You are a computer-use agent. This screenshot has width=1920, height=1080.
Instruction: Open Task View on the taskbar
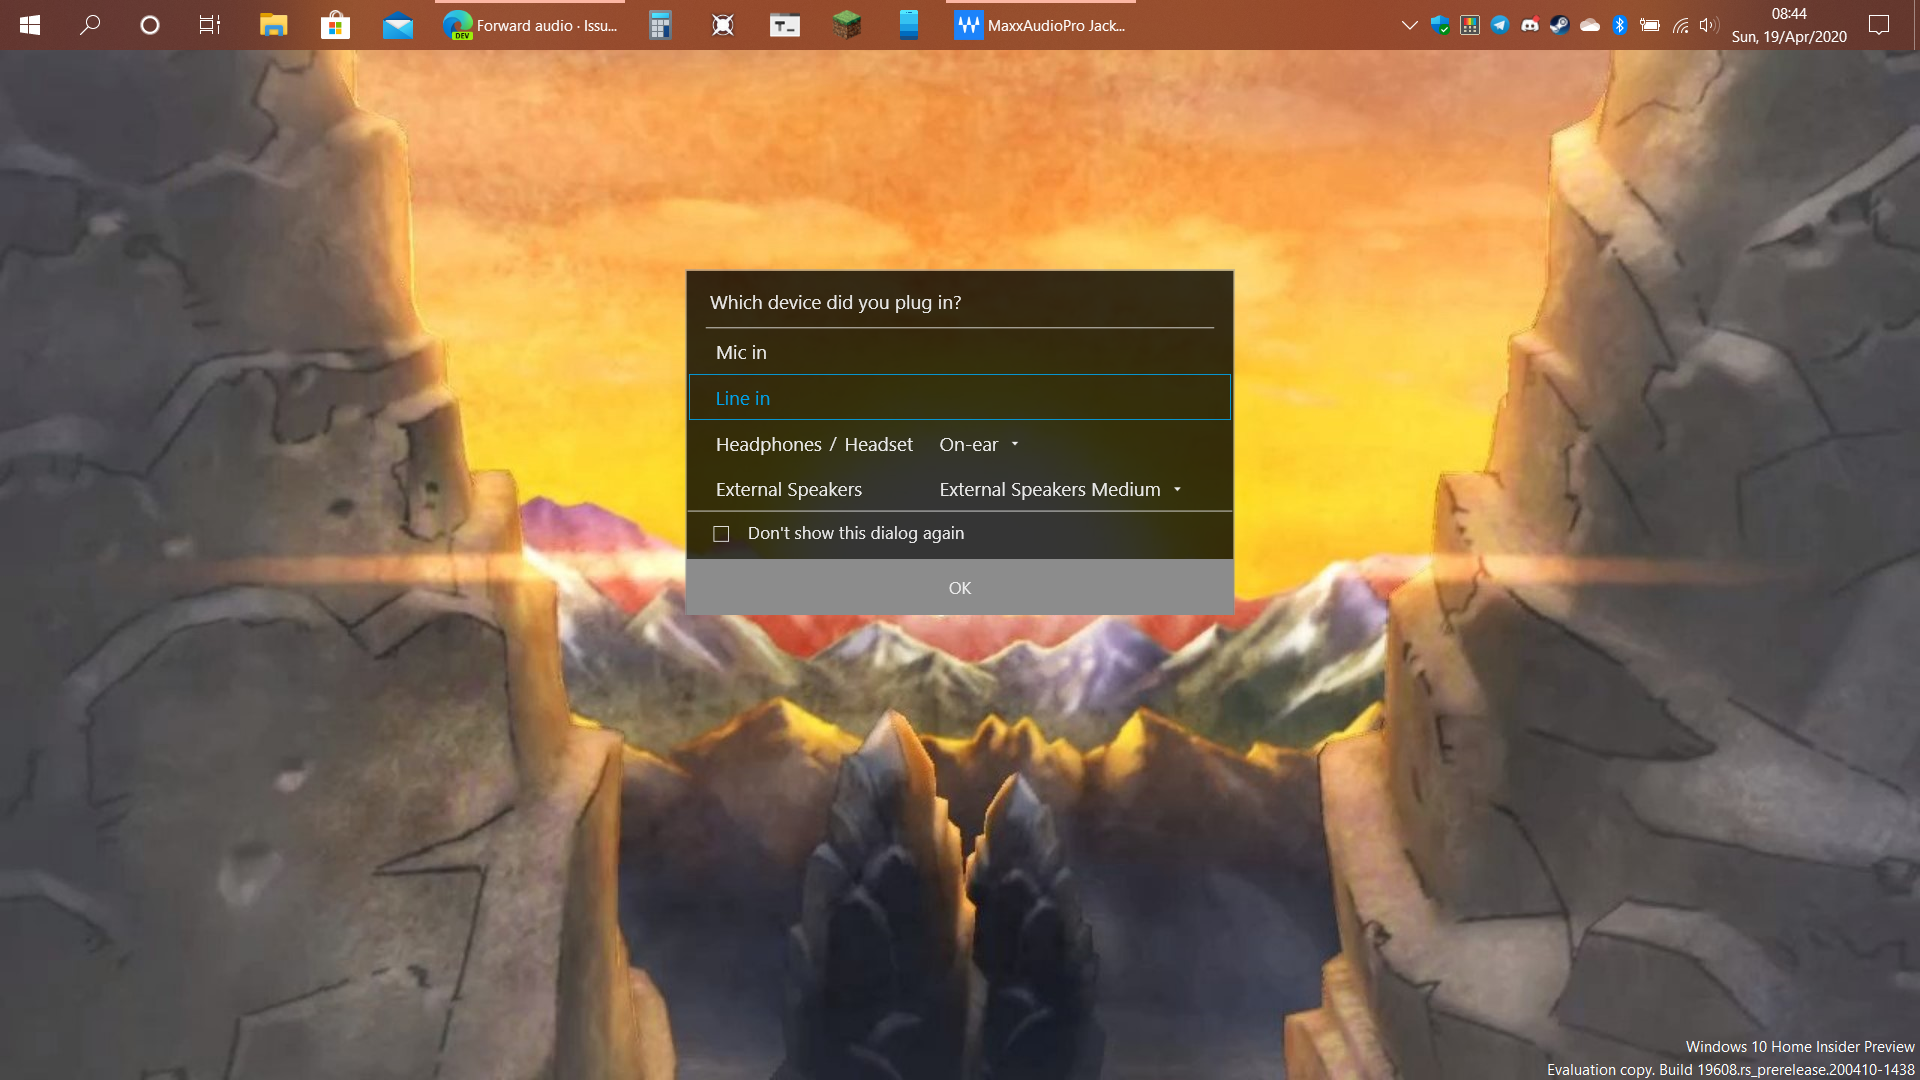[x=210, y=25]
